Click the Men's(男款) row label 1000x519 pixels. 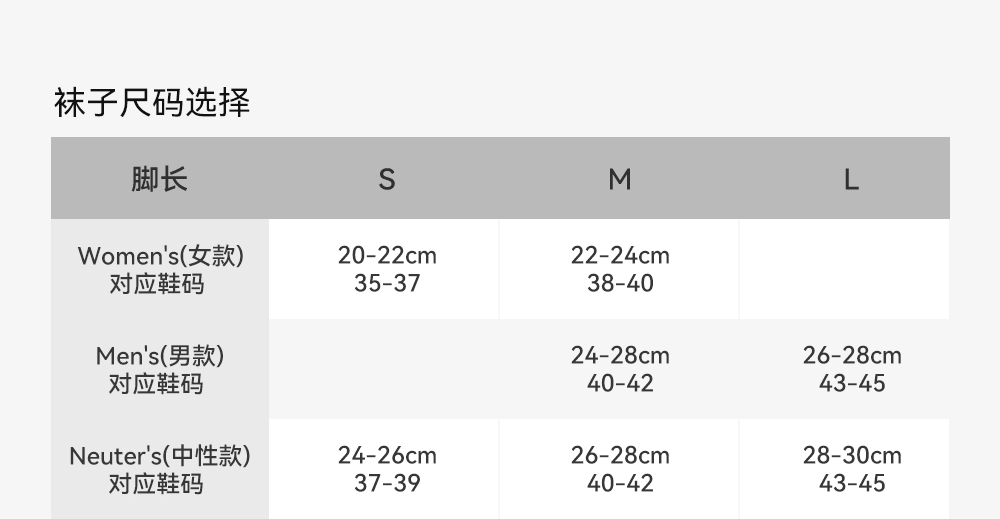coord(160,356)
